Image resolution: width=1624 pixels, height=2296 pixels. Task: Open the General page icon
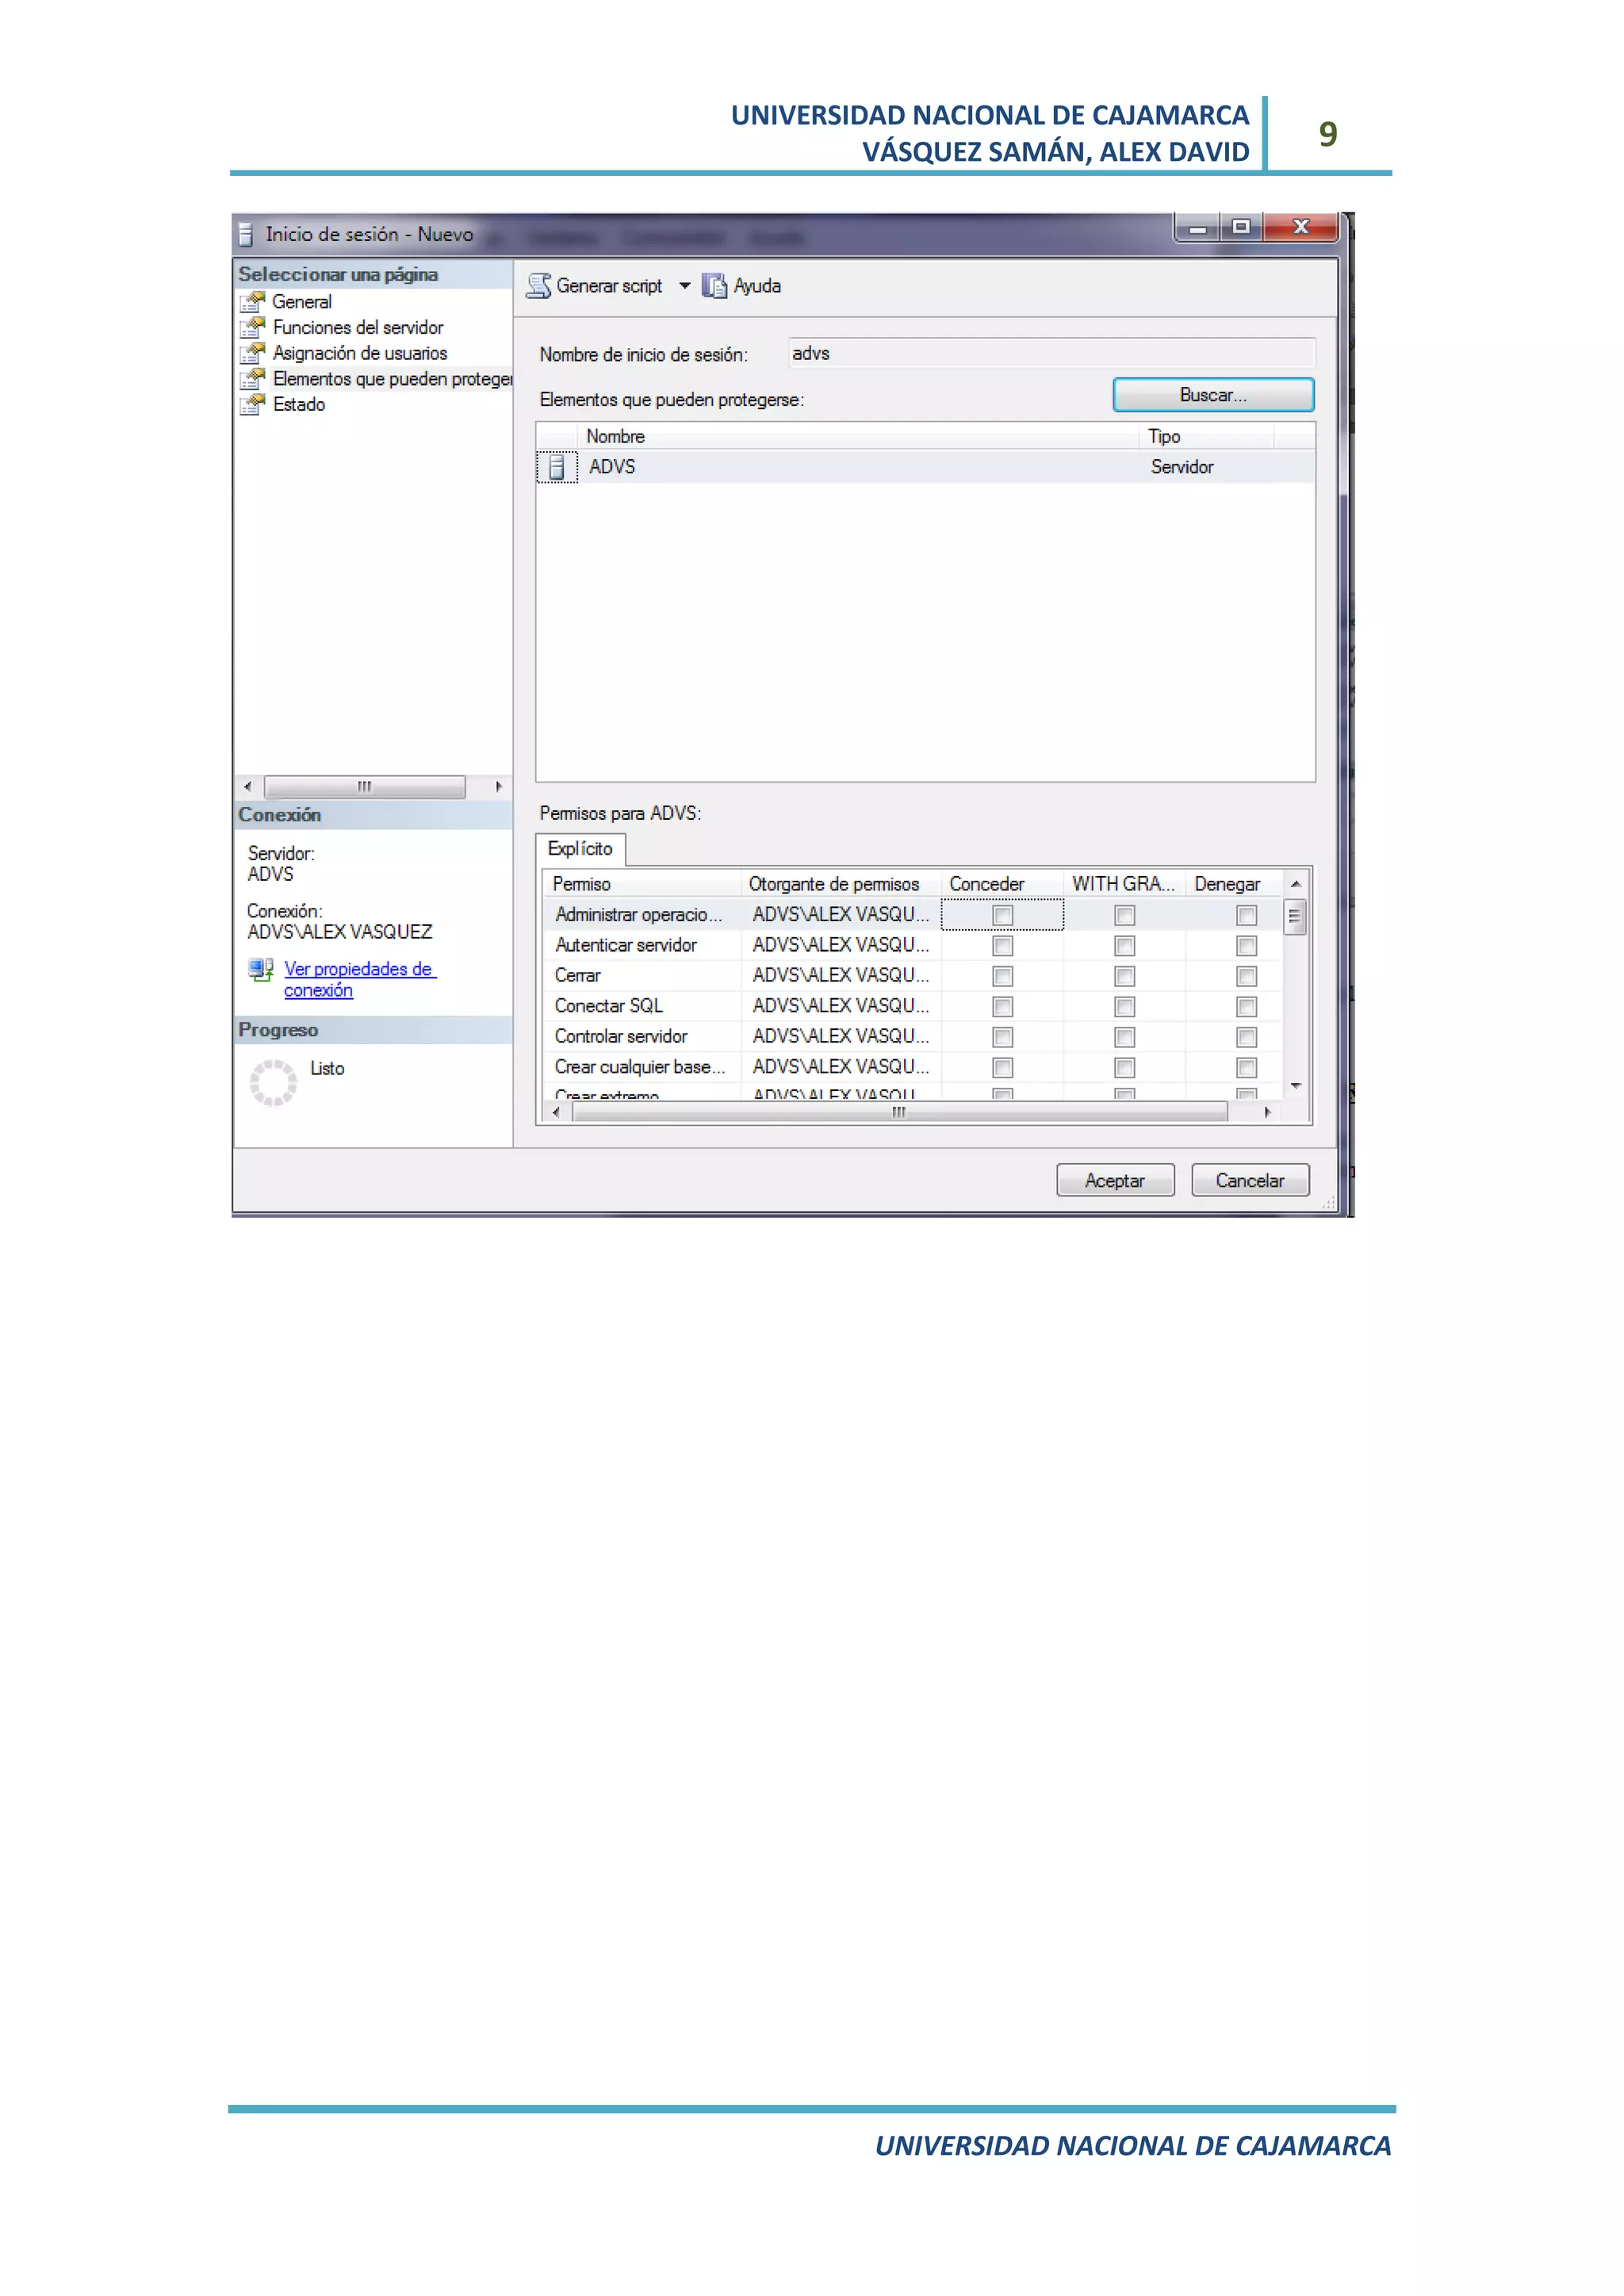pyautogui.click(x=252, y=301)
